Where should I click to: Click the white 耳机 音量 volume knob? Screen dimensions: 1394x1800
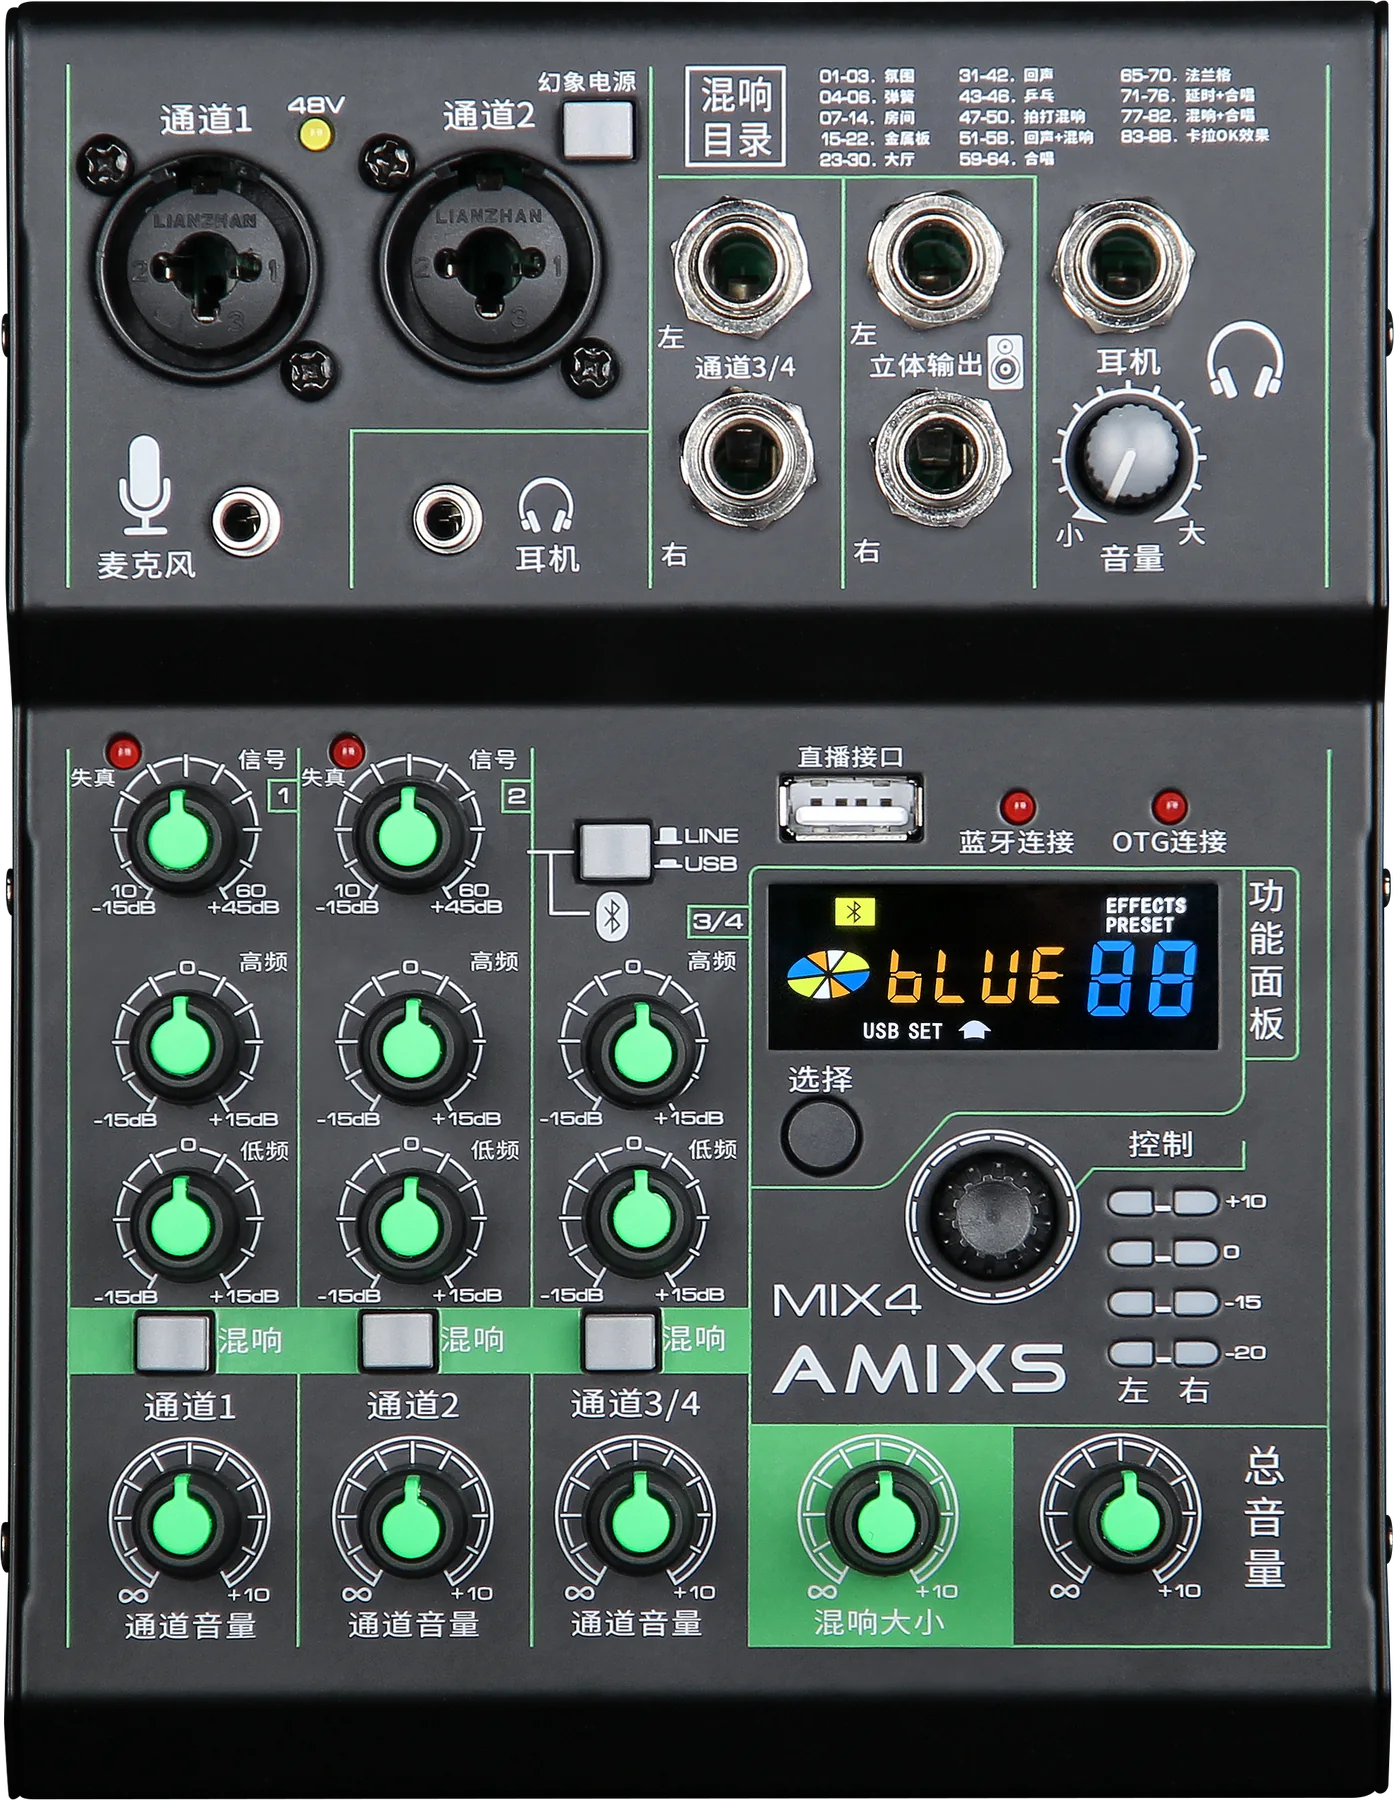1129,457
